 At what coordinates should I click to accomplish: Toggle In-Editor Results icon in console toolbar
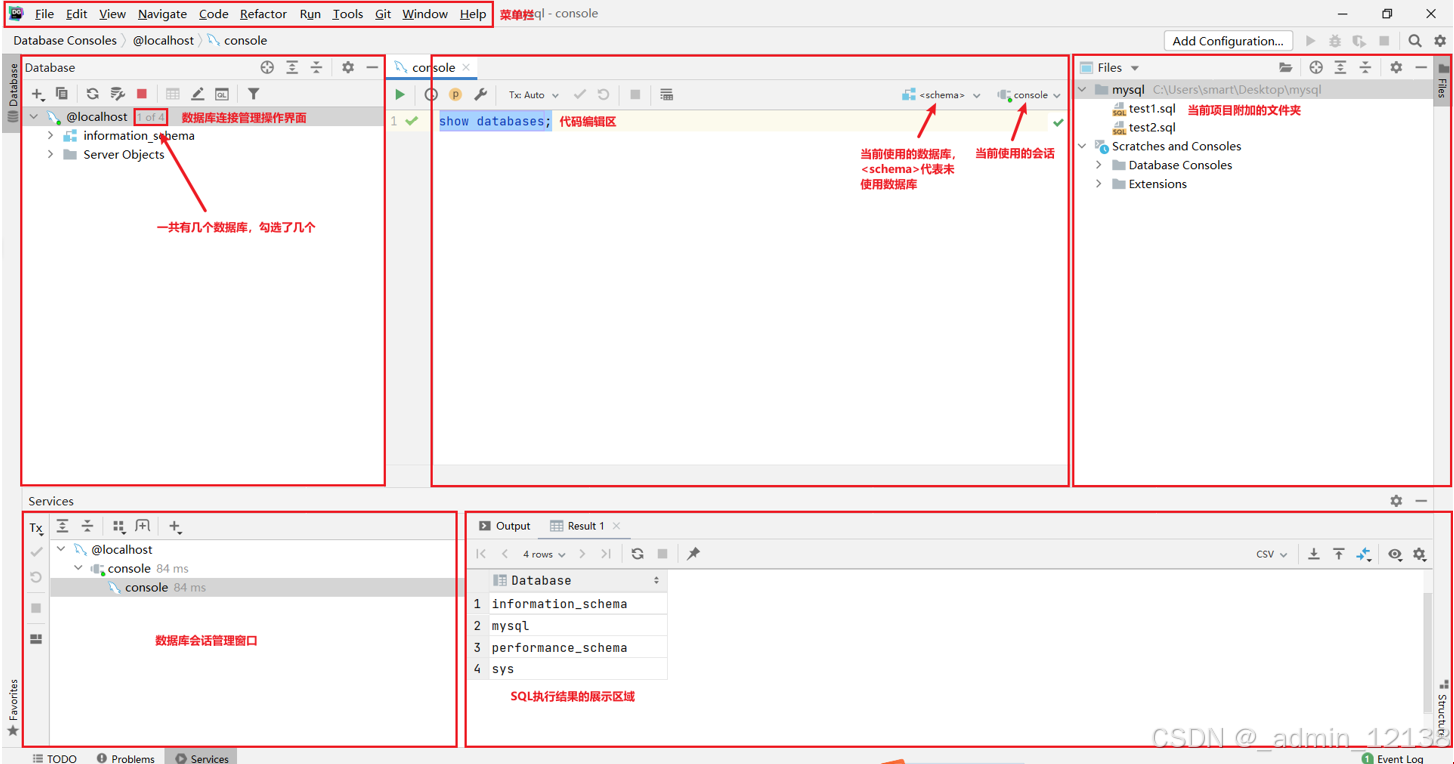coord(666,94)
